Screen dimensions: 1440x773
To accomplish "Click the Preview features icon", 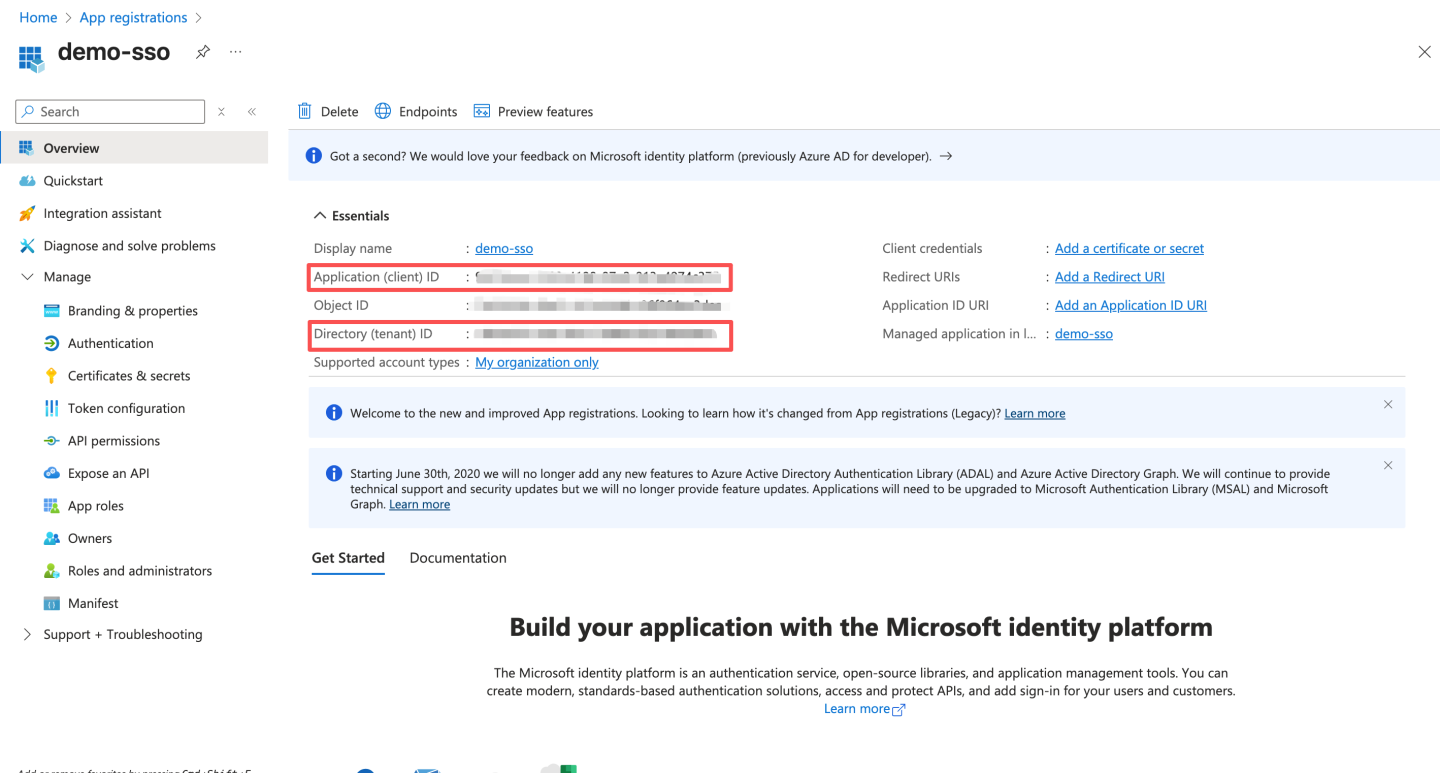I will pyautogui.click(x=482, y=111).
